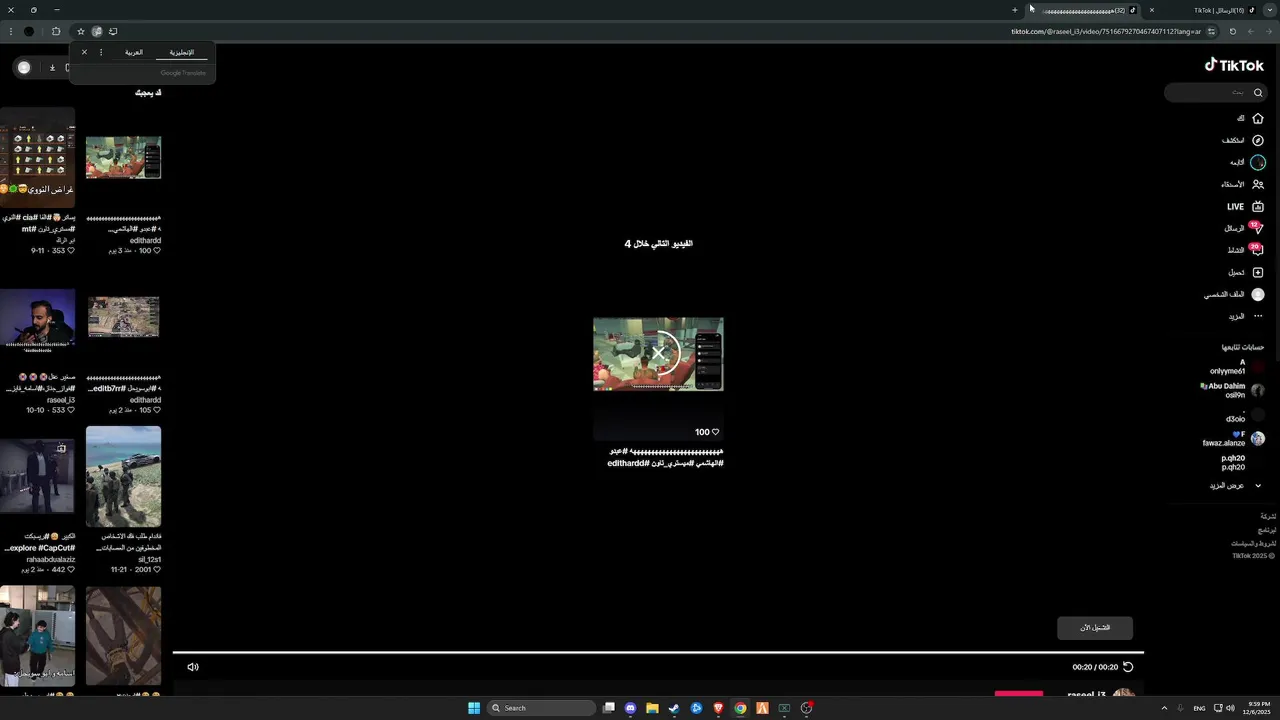Open the profile avatar sidebar item
Screen dimensions: 1280x720
[1258, 294]
